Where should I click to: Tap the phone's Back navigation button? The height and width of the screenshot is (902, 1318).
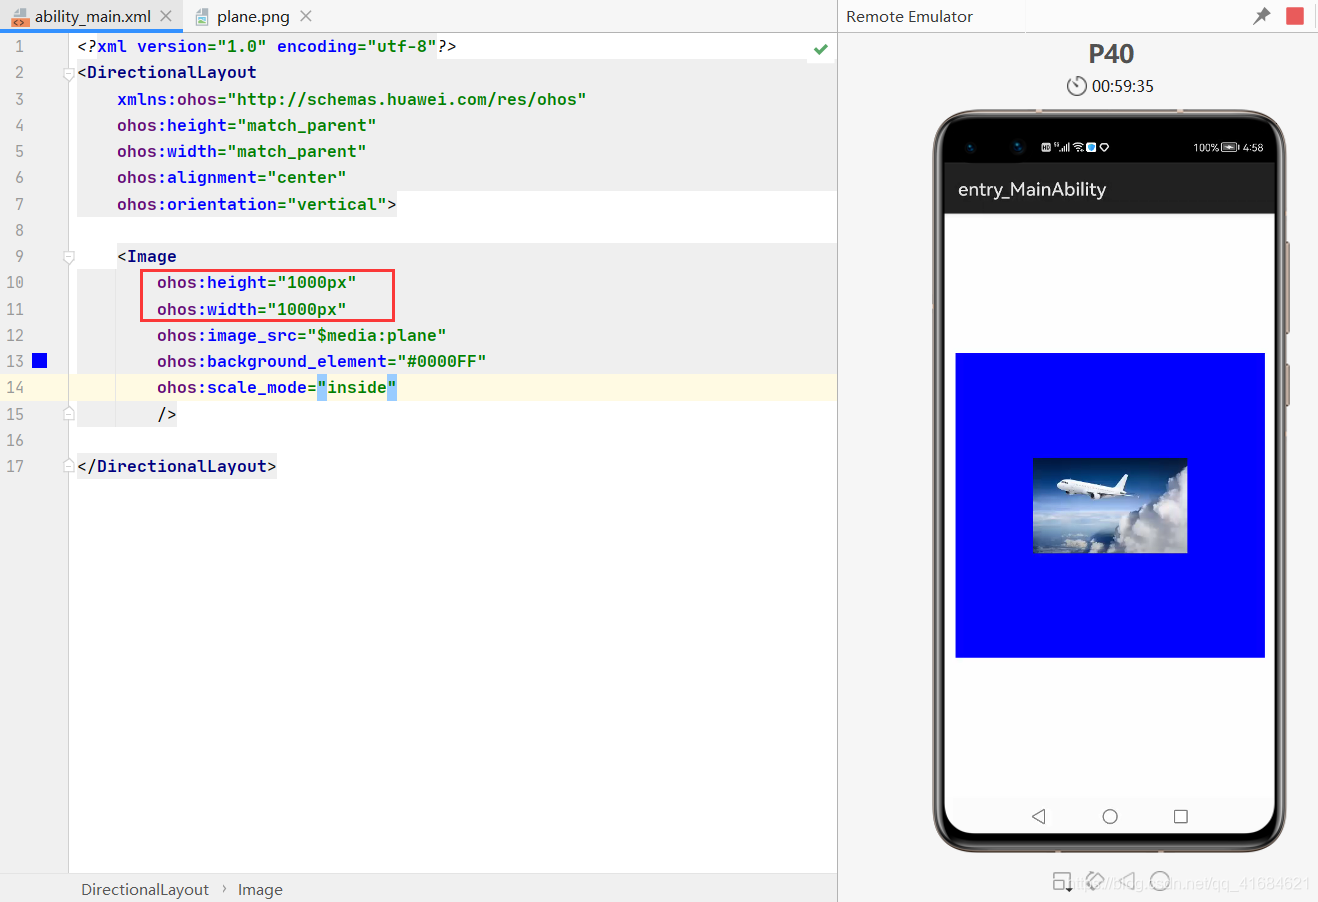tap(1039, 816)
